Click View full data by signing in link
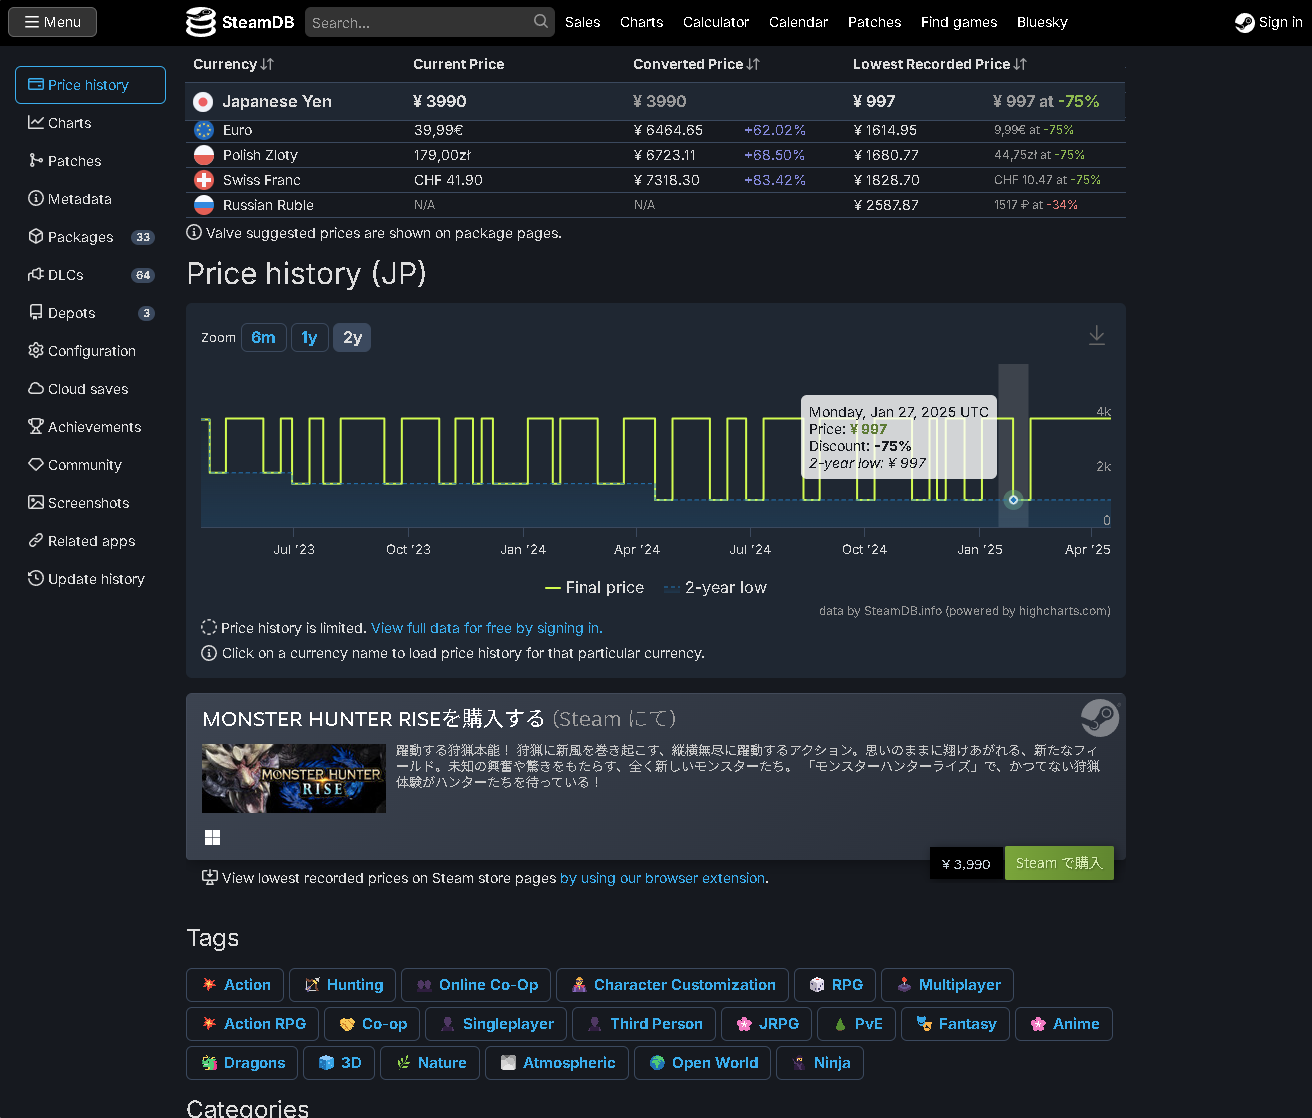 (487, 628)
